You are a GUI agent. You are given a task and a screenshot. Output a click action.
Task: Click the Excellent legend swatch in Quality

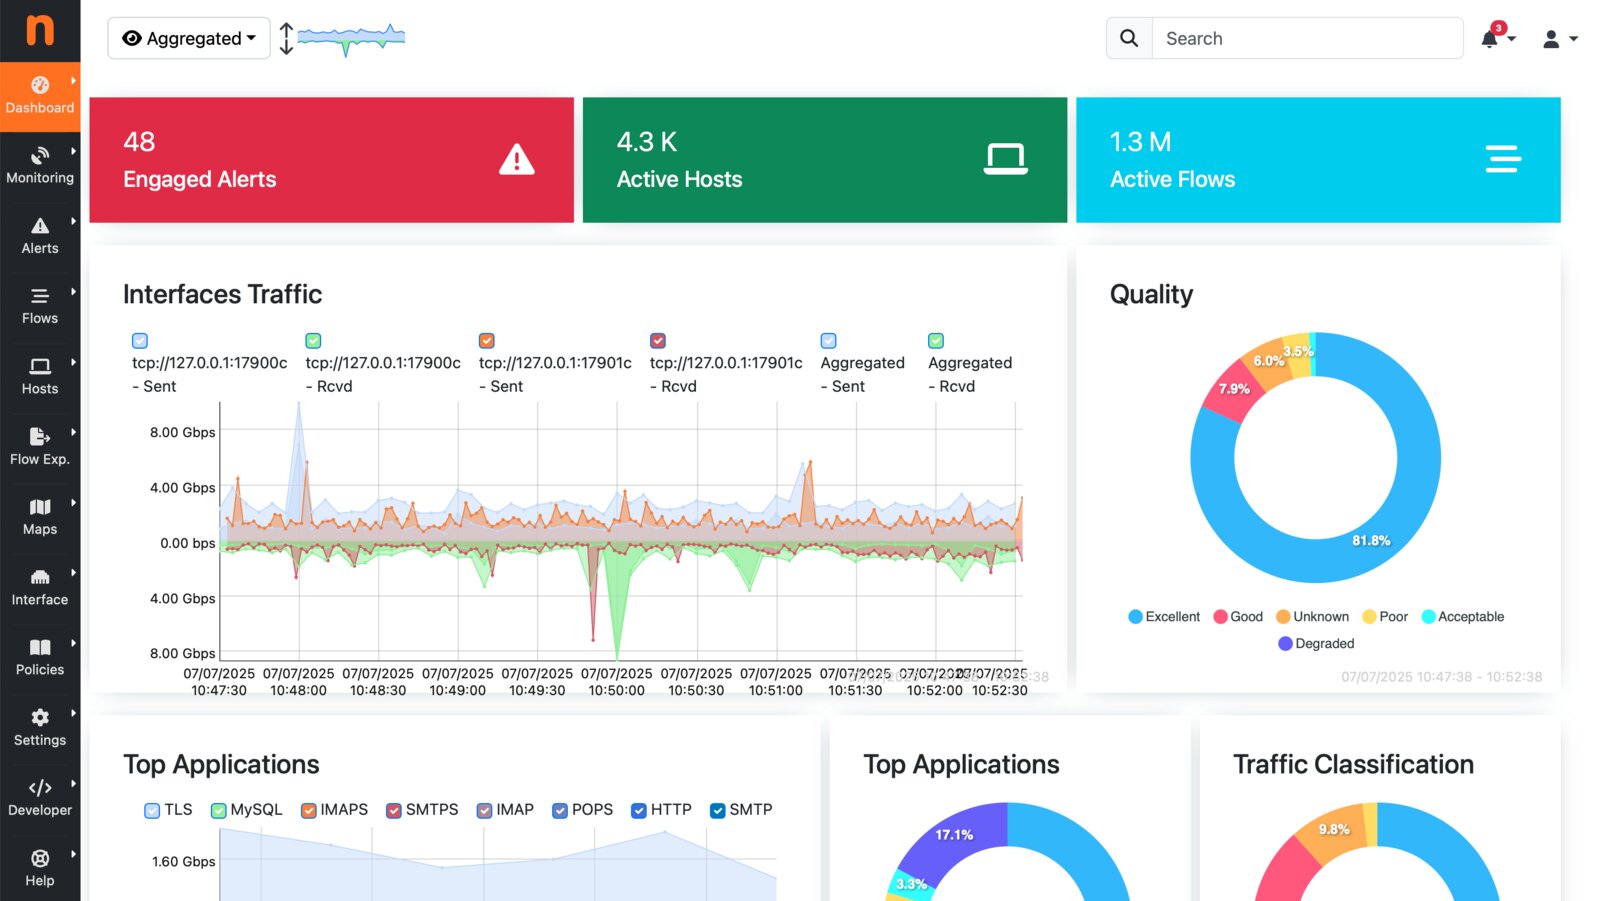(1135, 617)
